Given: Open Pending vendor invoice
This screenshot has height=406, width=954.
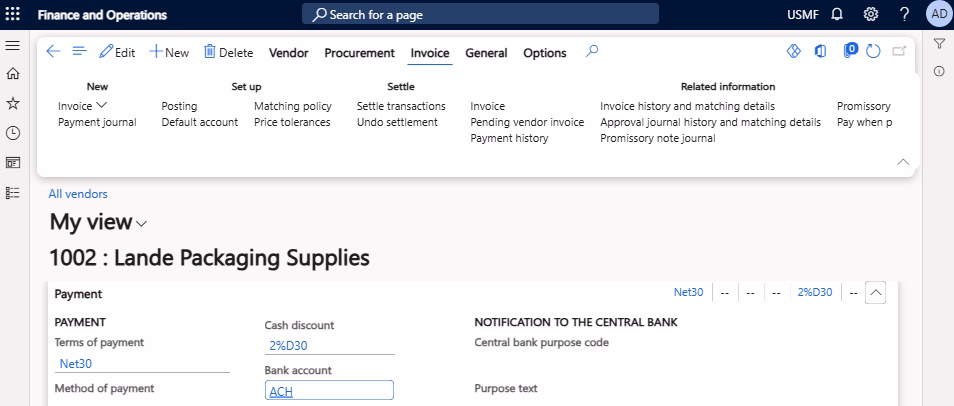Looking at the screenshot, I should pos(527,122).
